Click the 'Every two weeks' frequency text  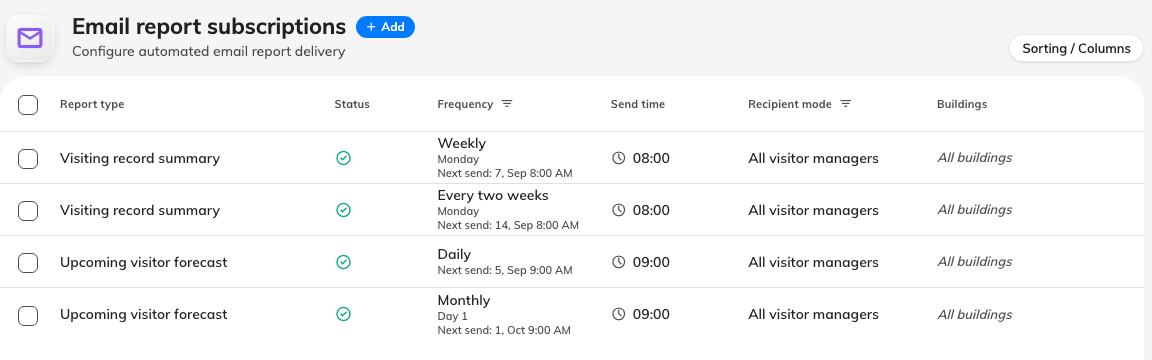[x=493, y=195]
